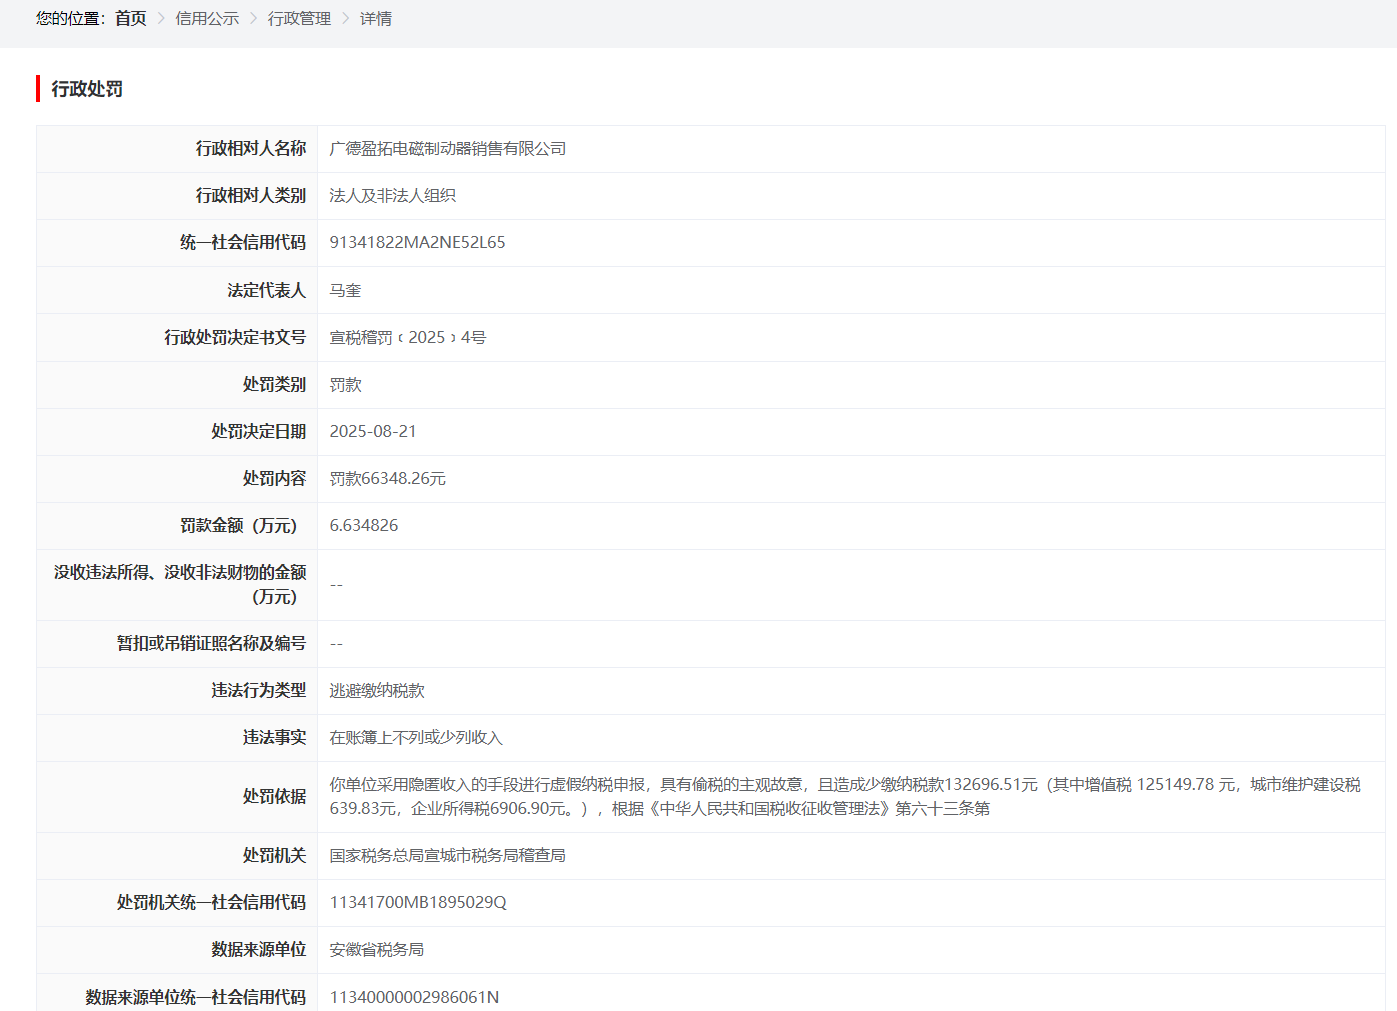Open 行政管理 breadcrumb link

[299, 19]
